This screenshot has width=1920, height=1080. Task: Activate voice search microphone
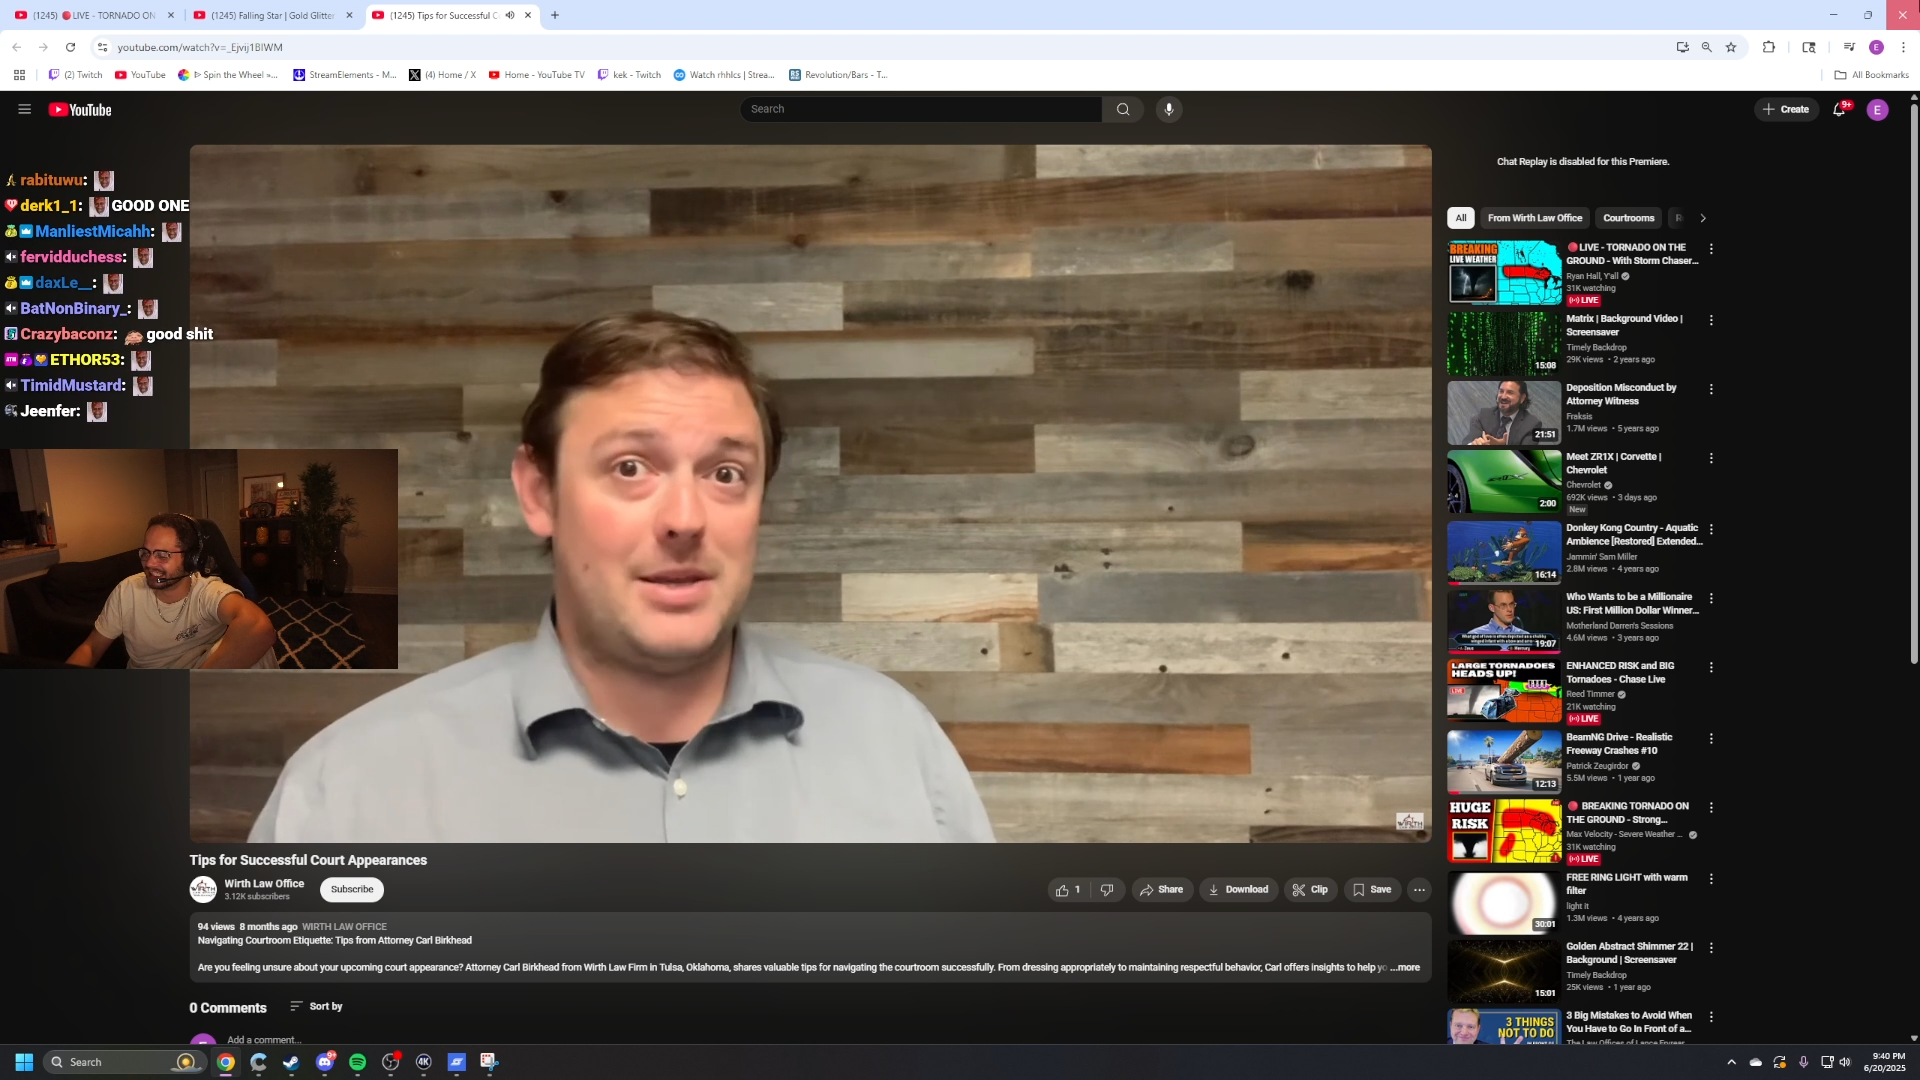[1168, 109]
